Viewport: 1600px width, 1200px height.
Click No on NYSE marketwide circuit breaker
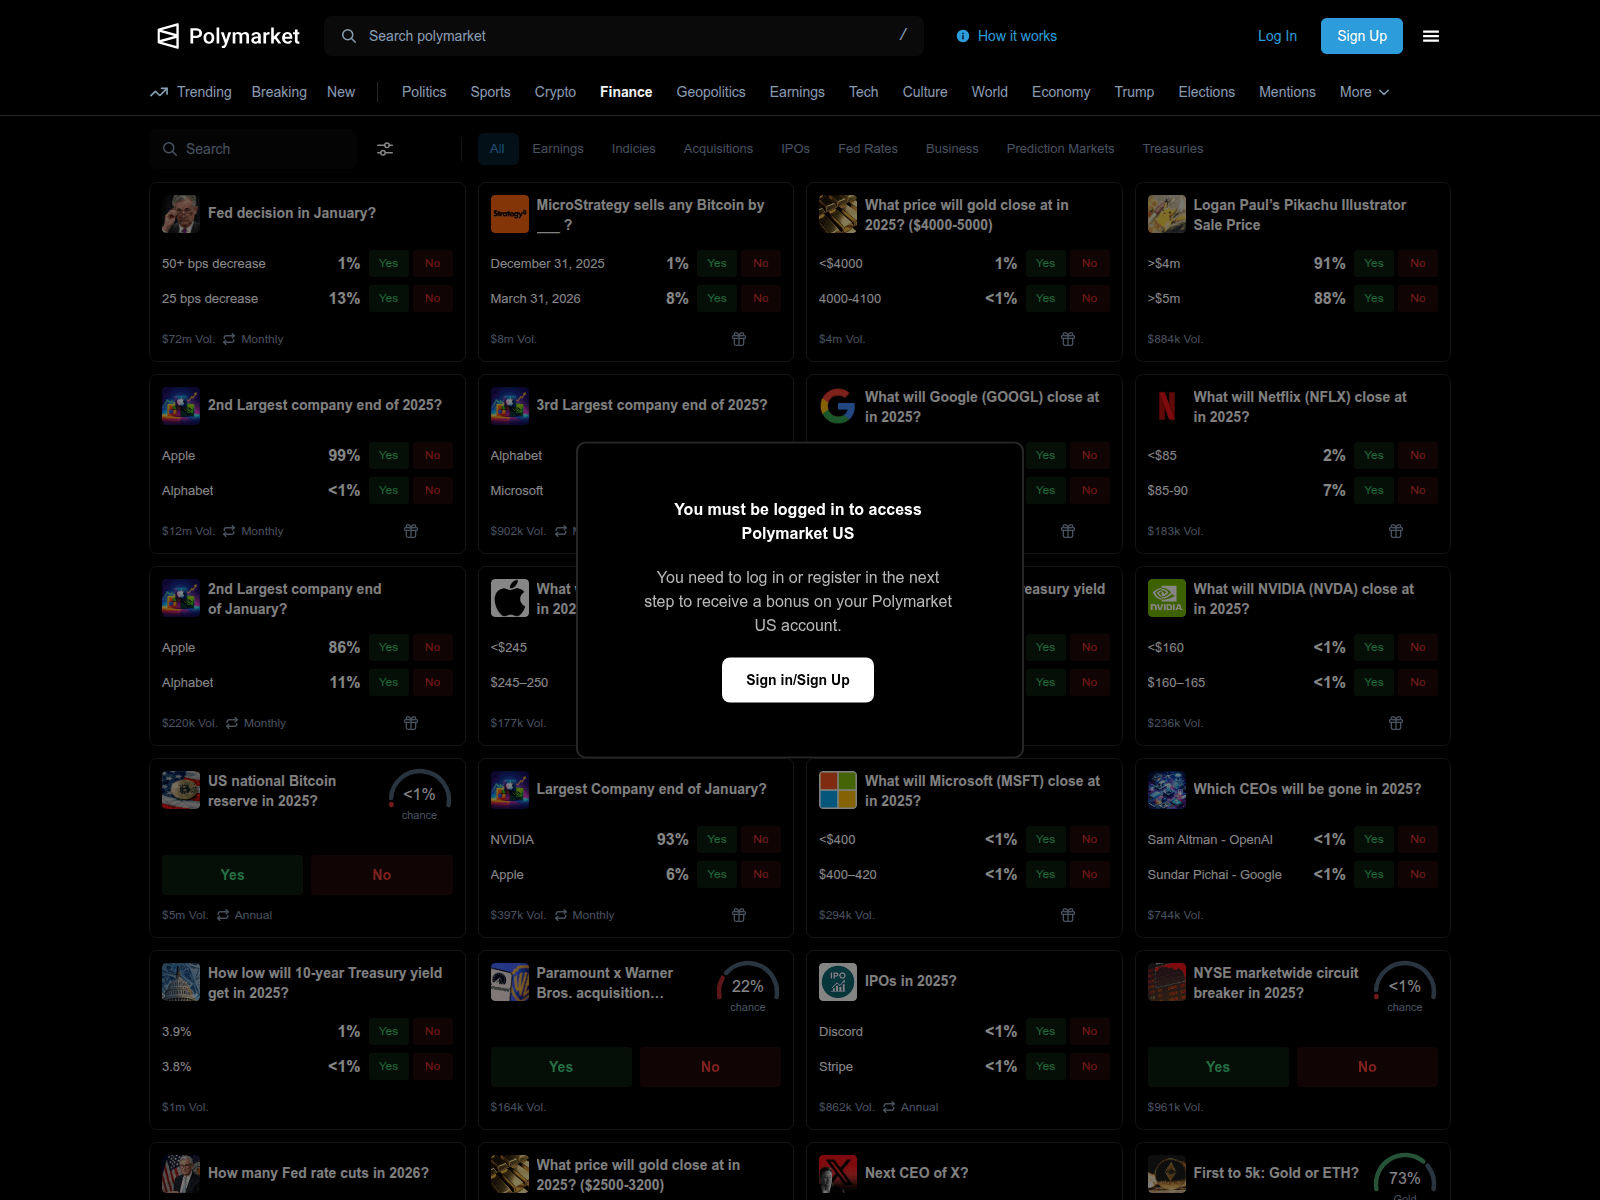tap(1367, 1067)
